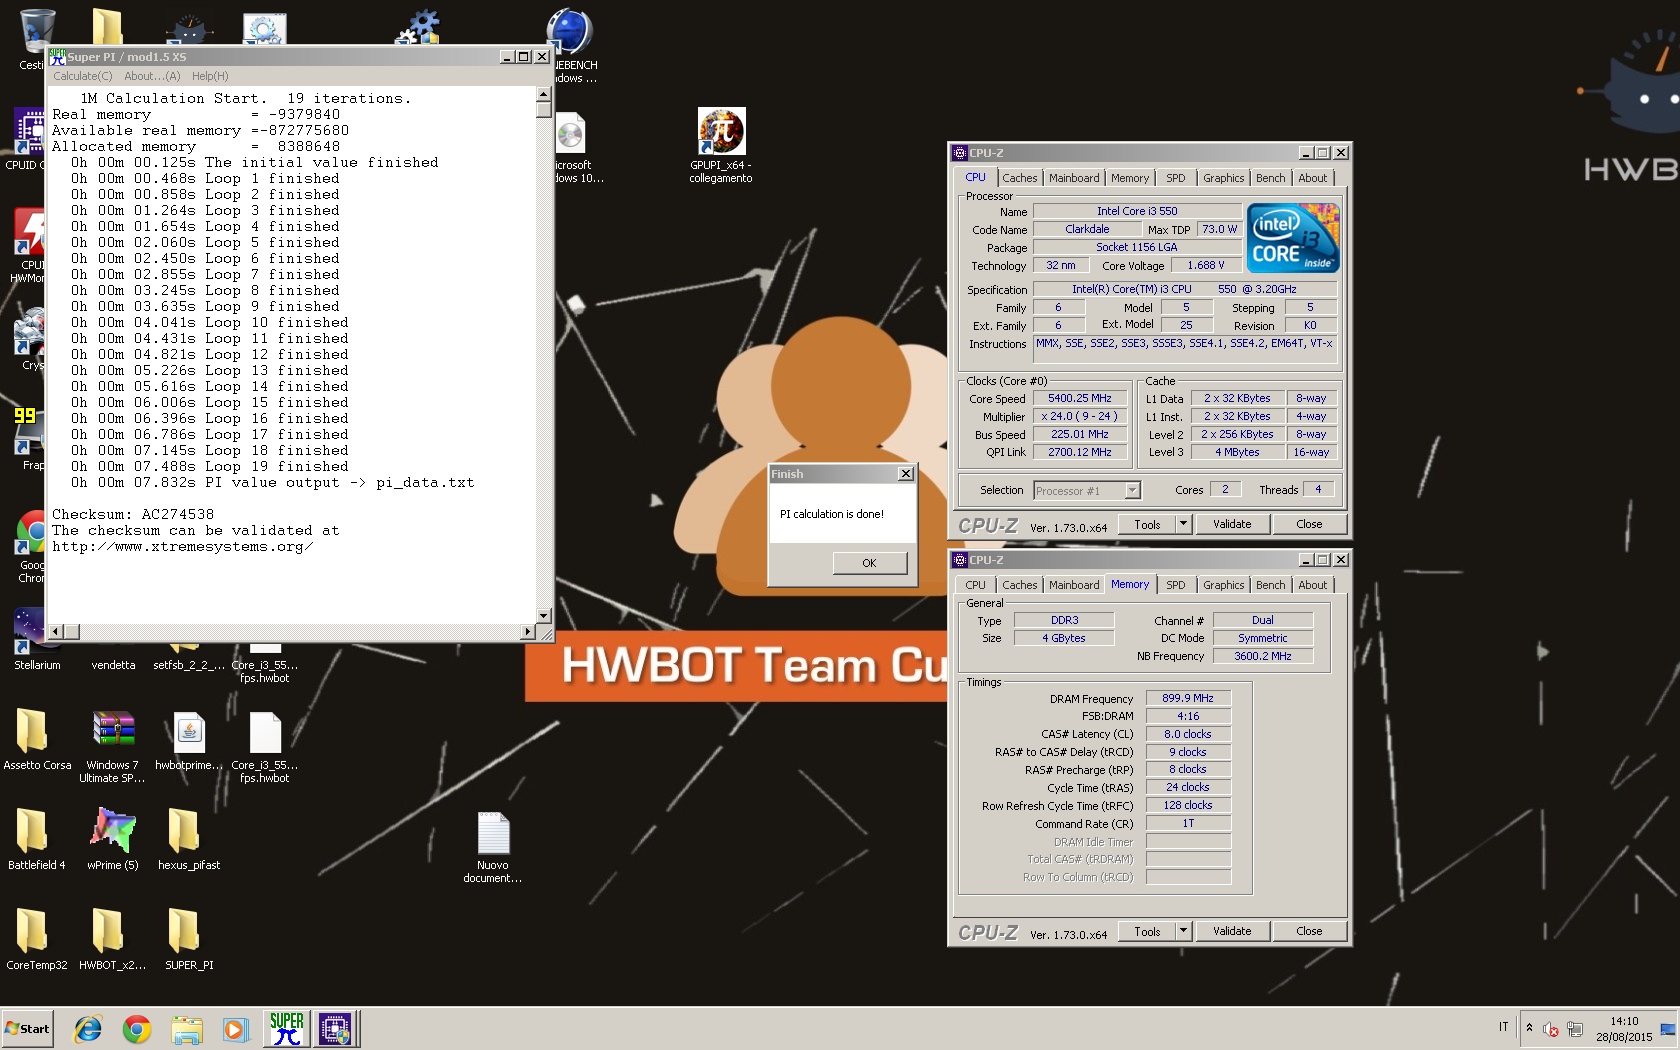
Task: Open Windows Explorer from taskbar
Action: pyautogui.click(x=186, y=1029)
